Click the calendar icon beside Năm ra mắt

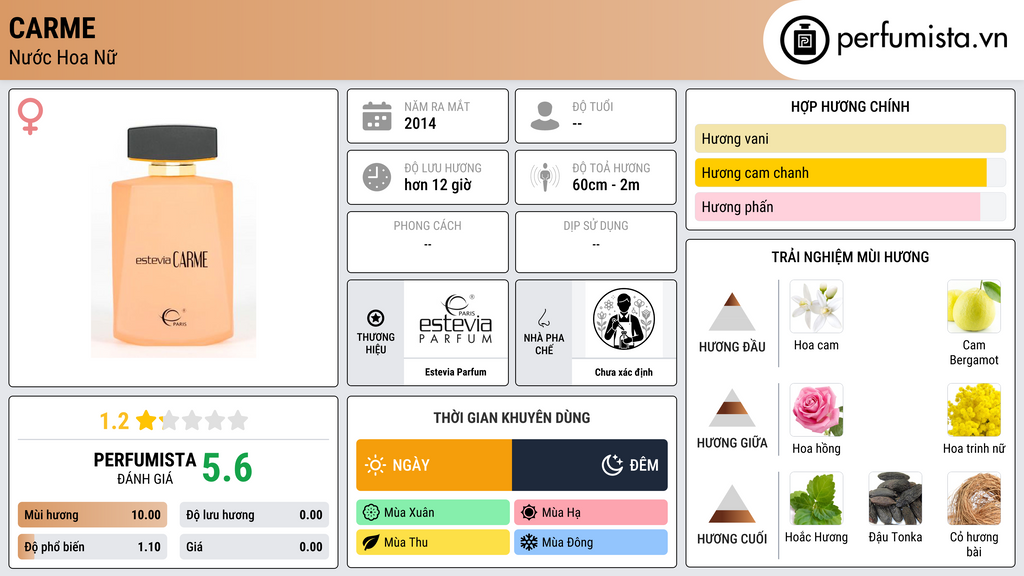pyautogui.click(x=377, y=116)
